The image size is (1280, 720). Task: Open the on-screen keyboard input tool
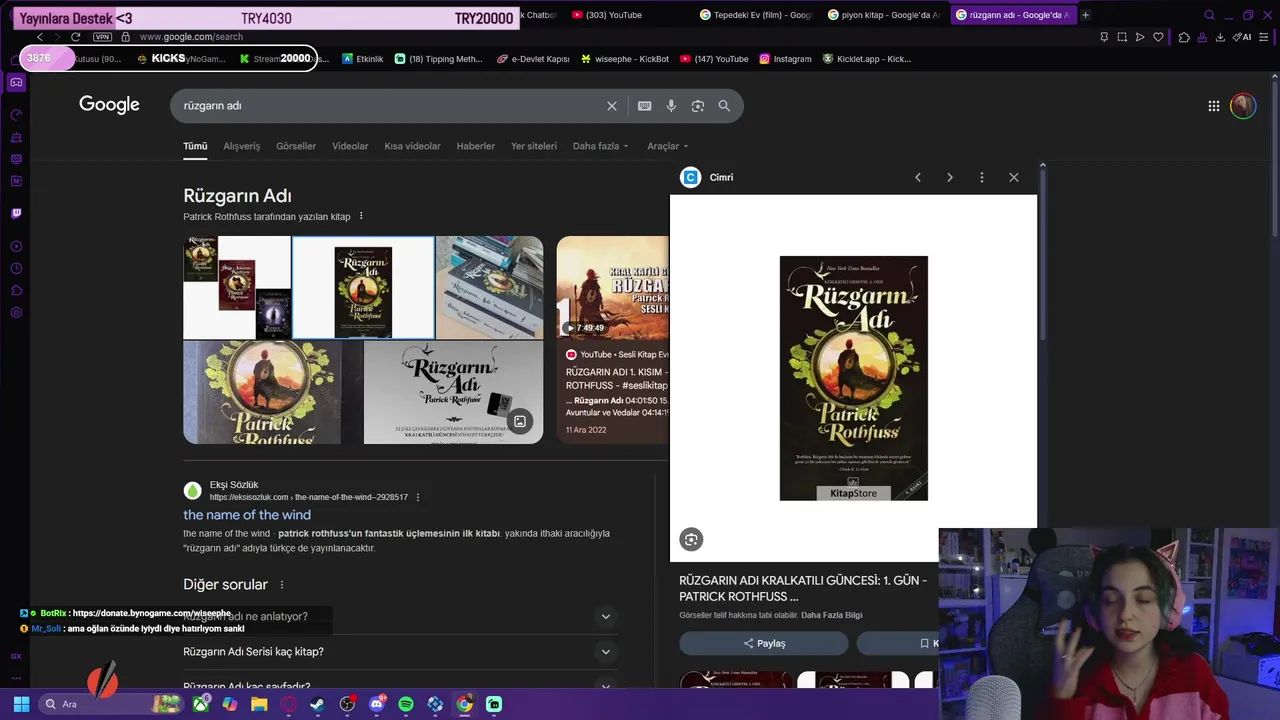coord(645,106)
